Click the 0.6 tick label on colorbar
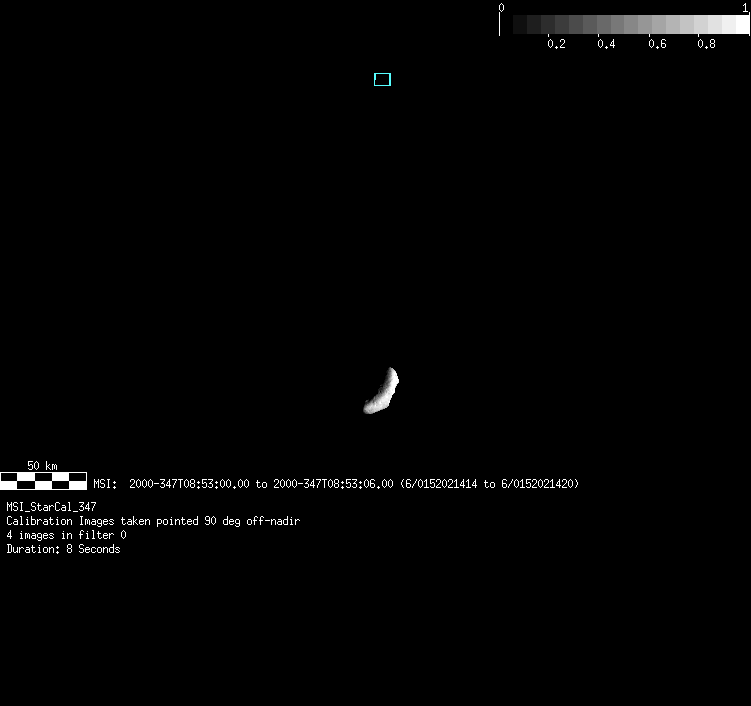Viewport: 751px width, 706px height. click(x=656, y=44)
